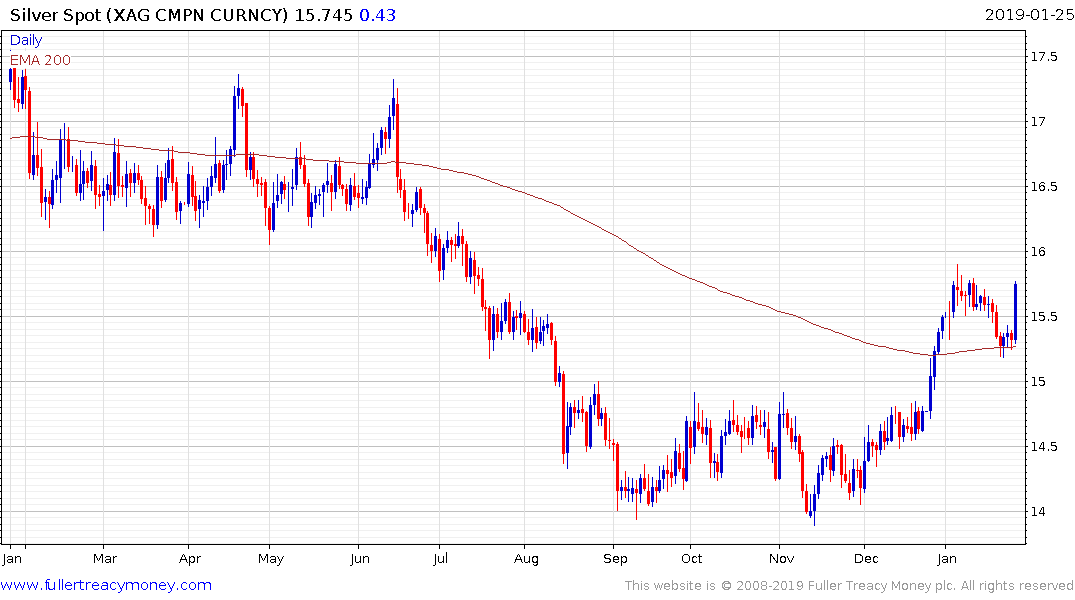Click the 14.5 price axis label
Image resolution: width=1075 pixels, height=600 pixels.
click(1043, 447)
